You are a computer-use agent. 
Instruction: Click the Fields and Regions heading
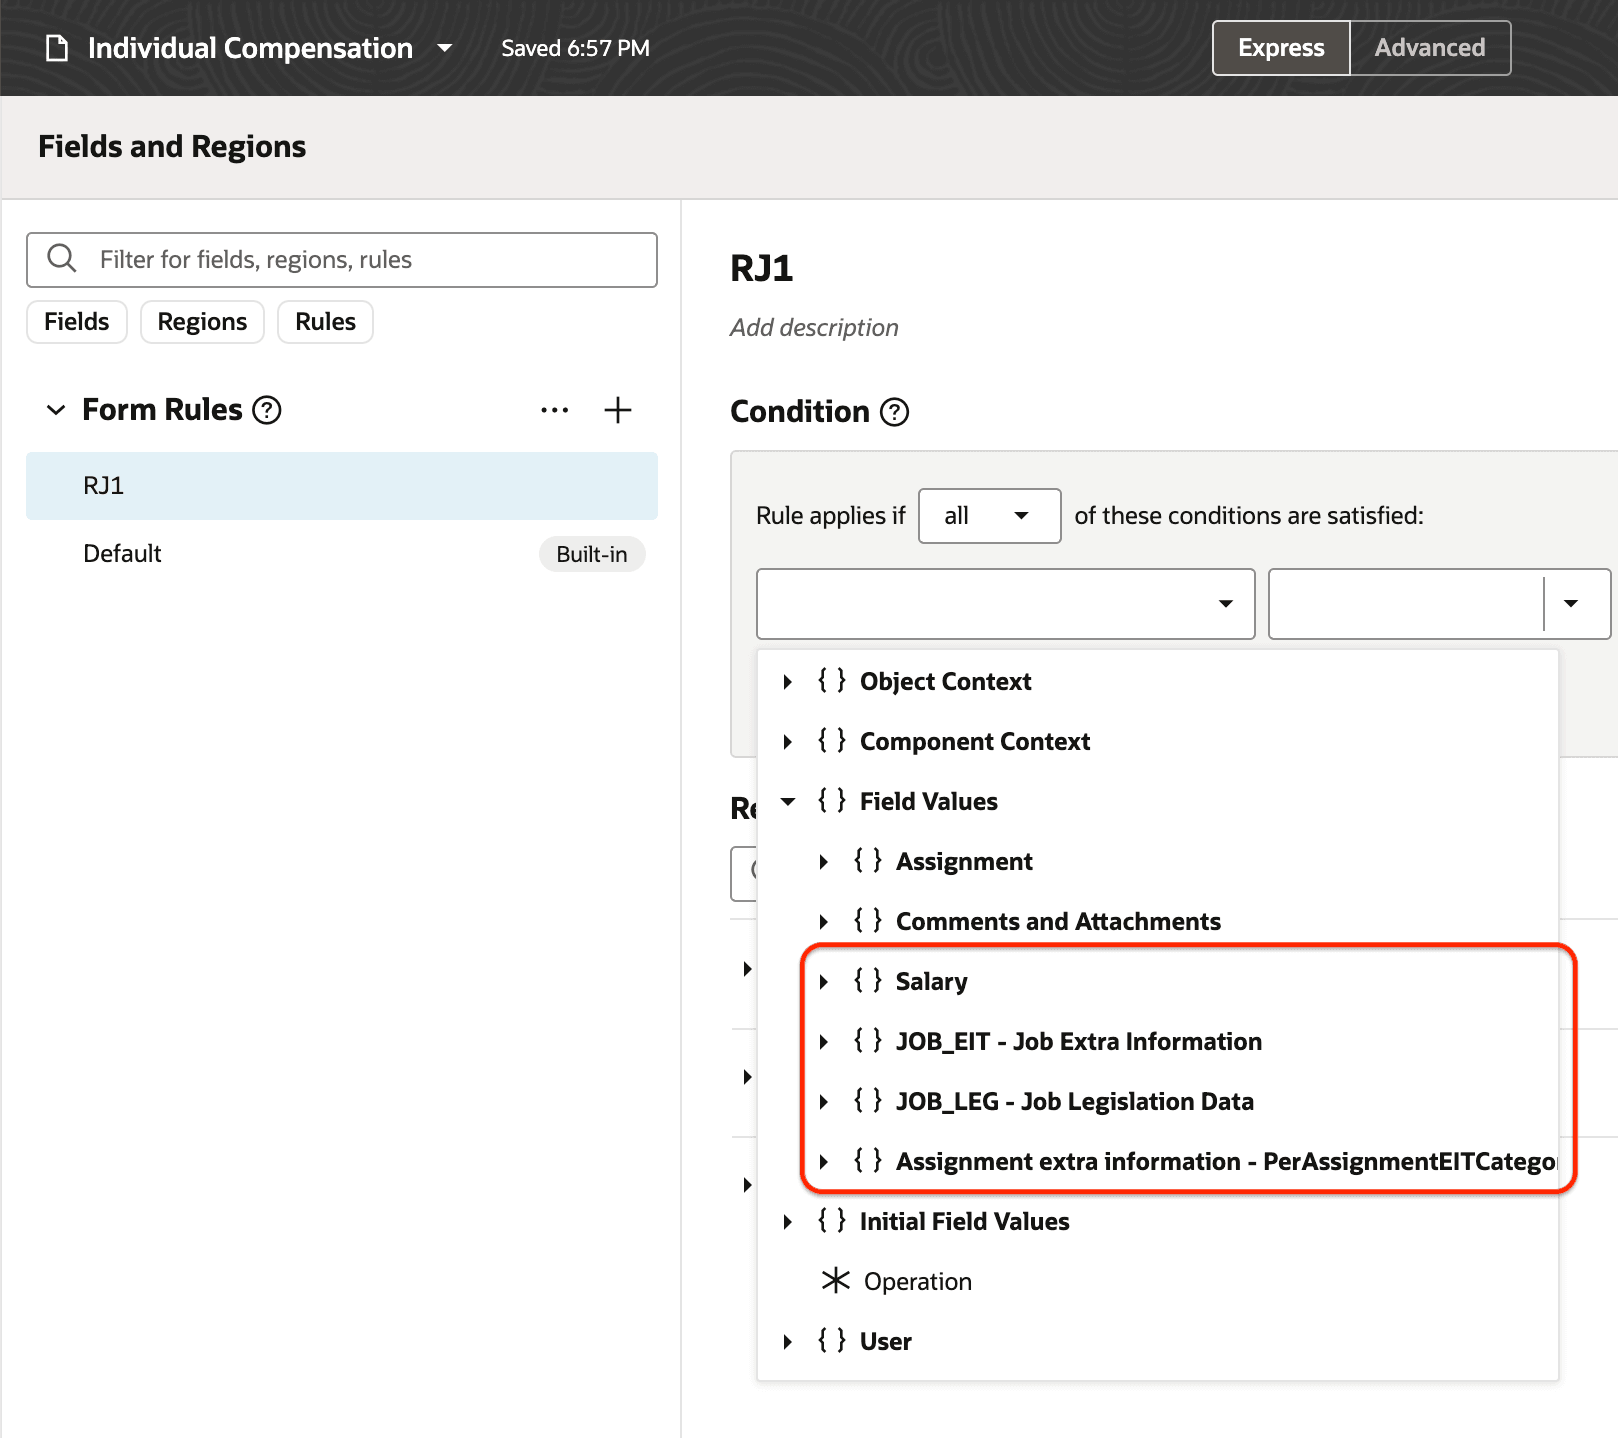click(172, 147)
